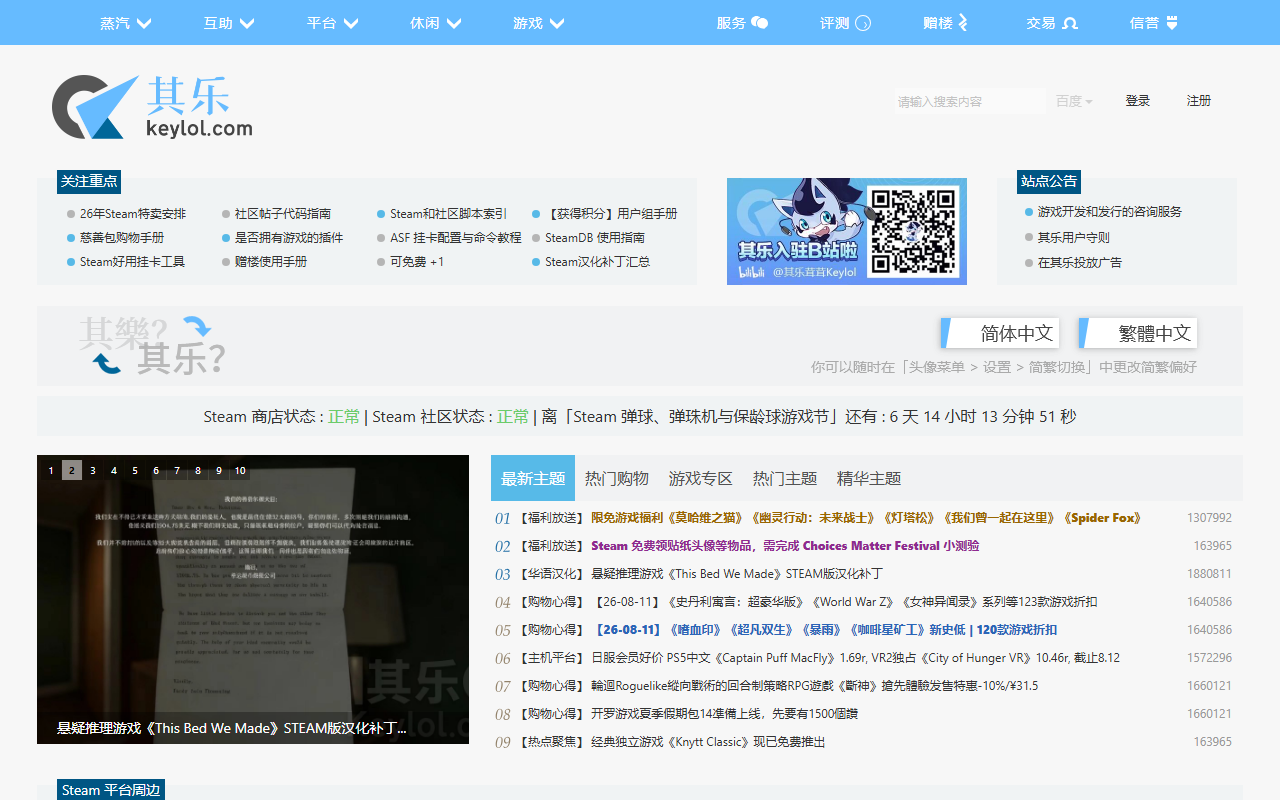
Task: Expand the 休闲 dropdown menu
Action: [436, 23]
